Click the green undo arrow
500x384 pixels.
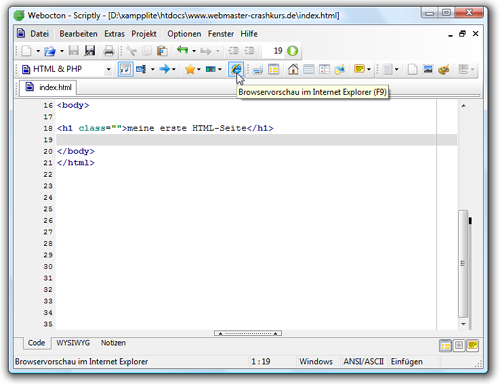point(182,50)
